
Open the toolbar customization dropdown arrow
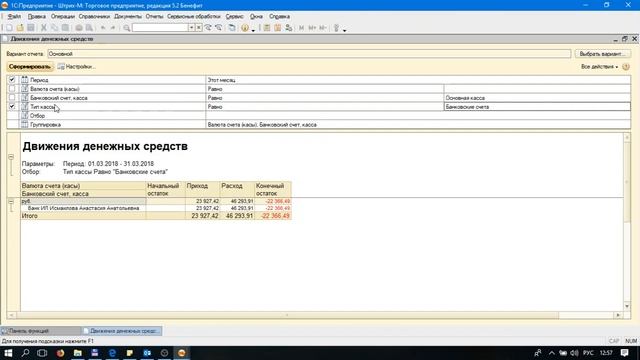[344, 30]
